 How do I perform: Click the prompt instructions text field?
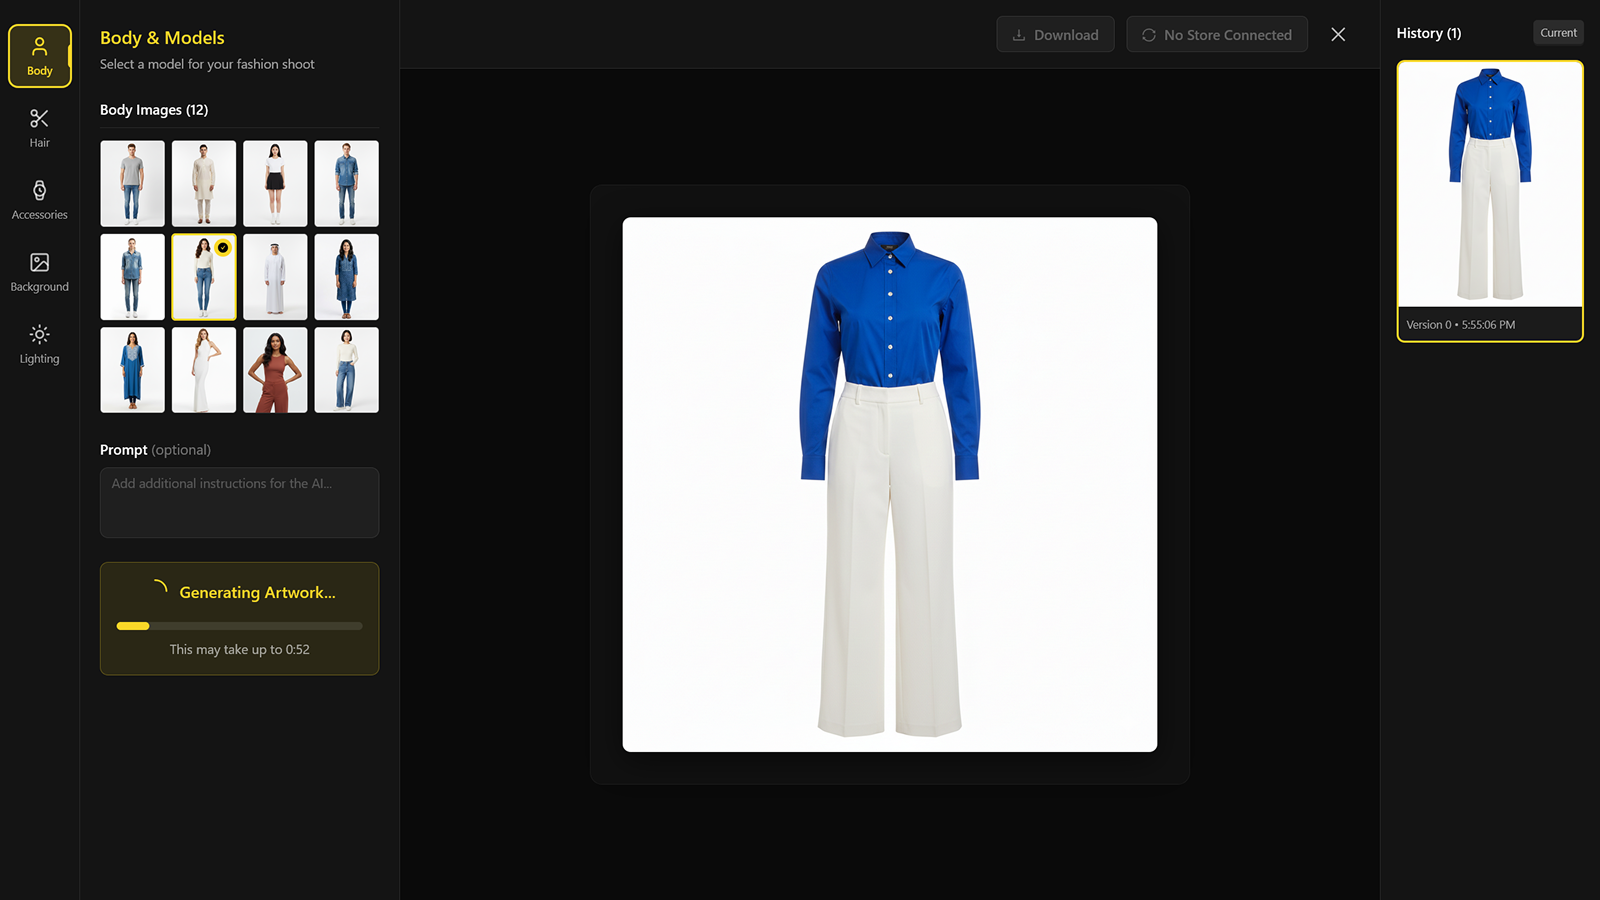(239, 502)
